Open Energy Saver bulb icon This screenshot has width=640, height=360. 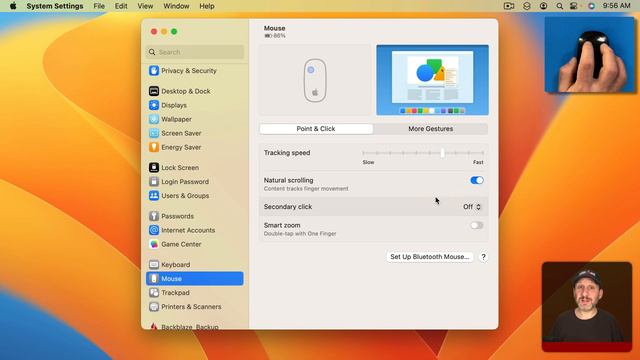pyautogui.click(x=154, y=147)
